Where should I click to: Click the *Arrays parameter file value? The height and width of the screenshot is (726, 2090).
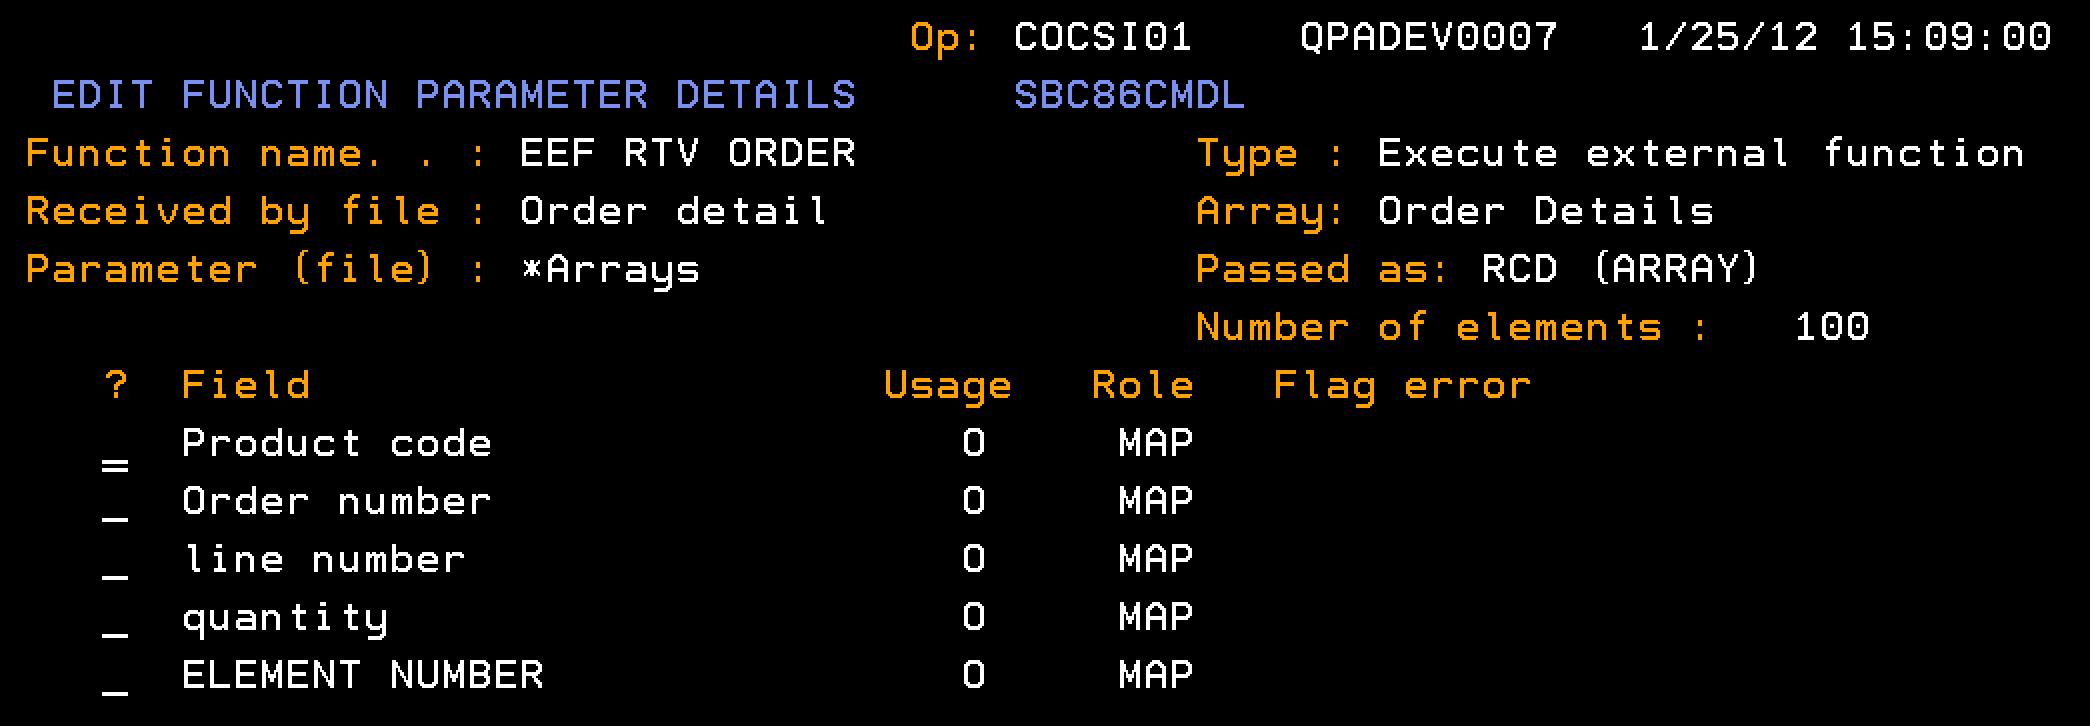tap(610, 269)
